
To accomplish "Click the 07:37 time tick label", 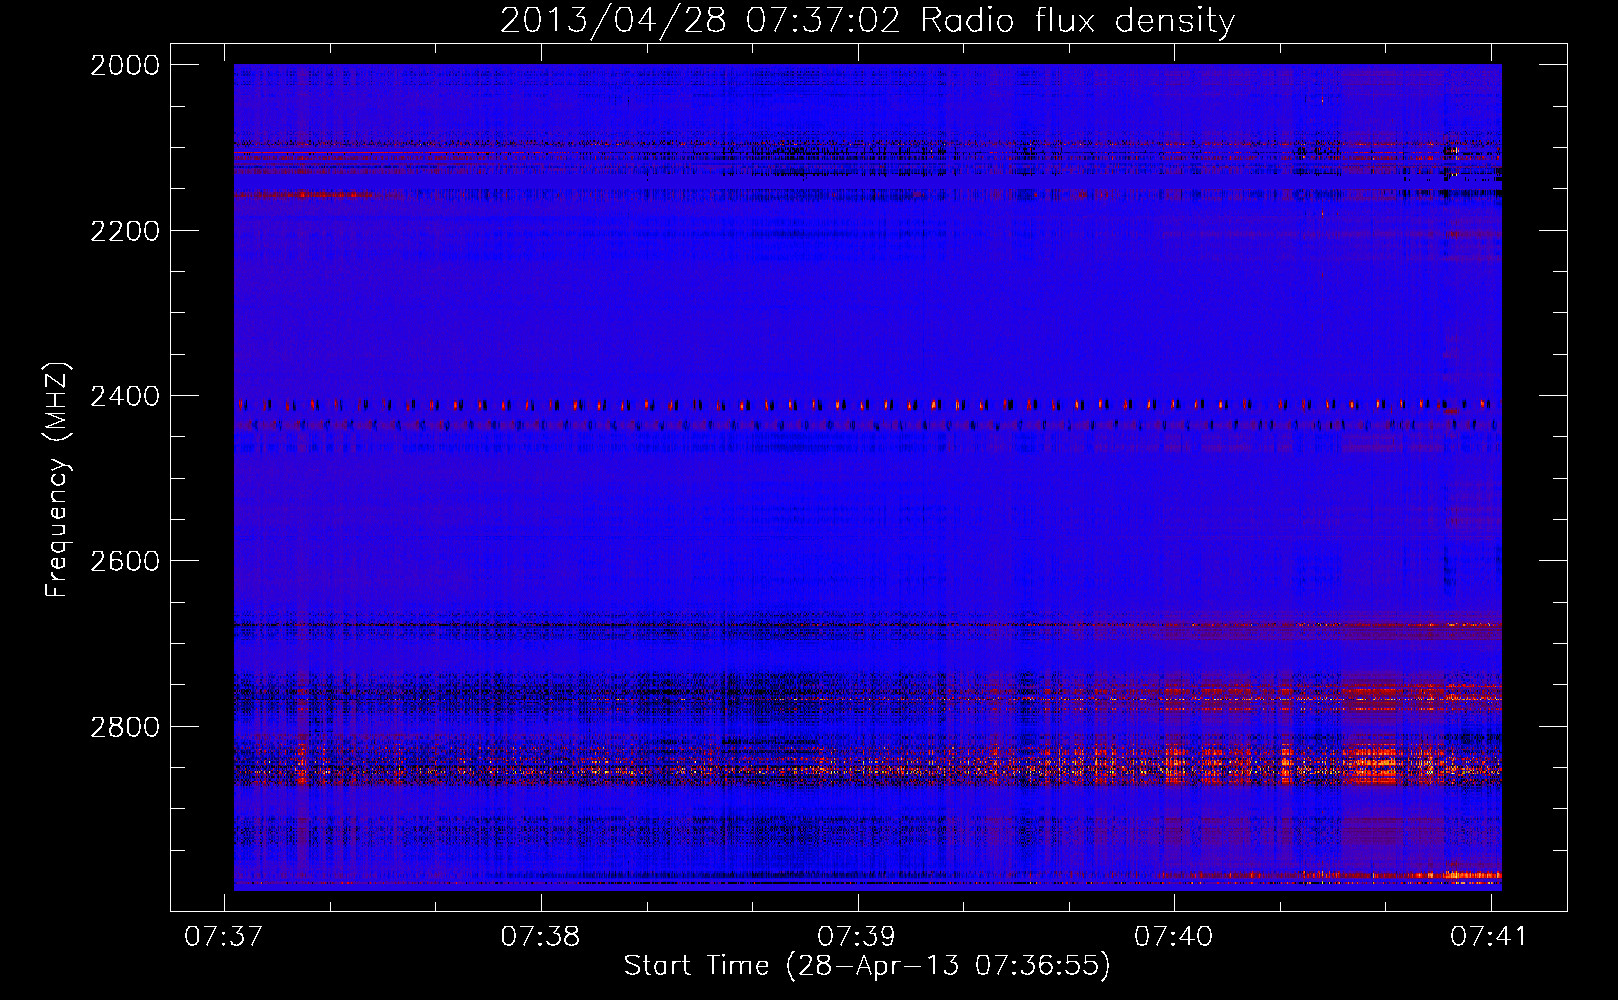I will [224, 936].
